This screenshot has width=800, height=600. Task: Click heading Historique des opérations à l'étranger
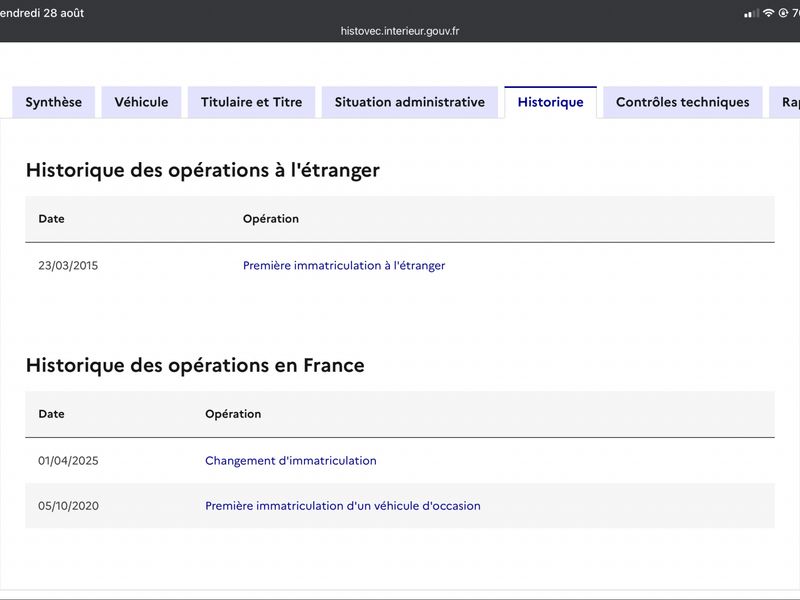(x=203, y=170)
